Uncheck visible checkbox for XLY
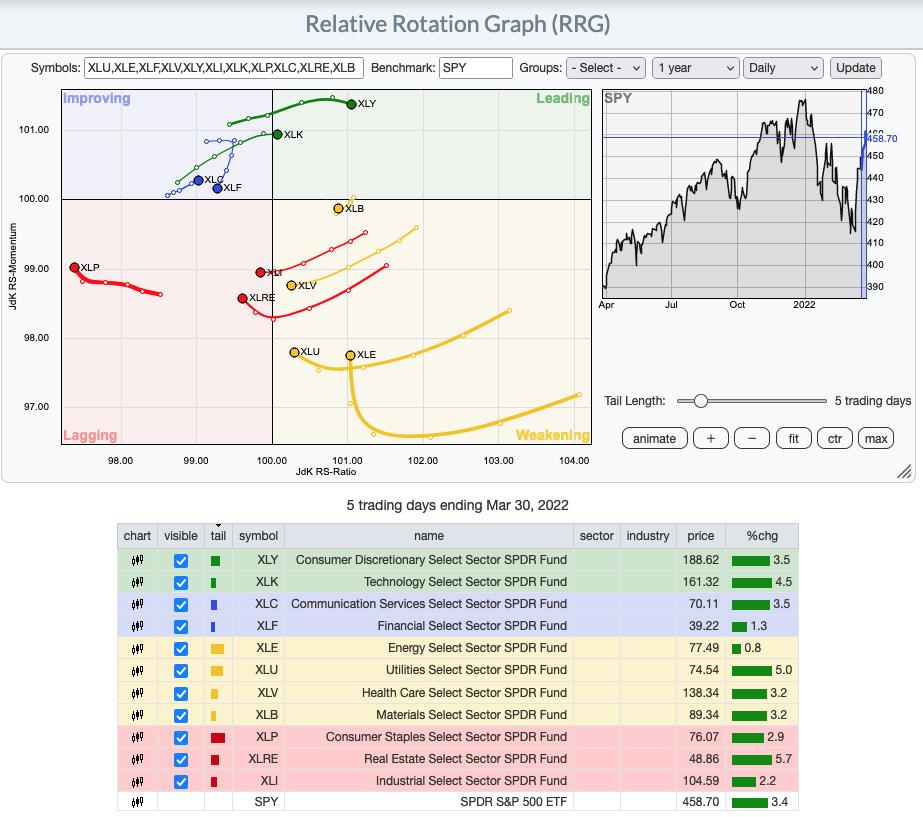Viewport: 923px width, 817px height. click(181, 560)
